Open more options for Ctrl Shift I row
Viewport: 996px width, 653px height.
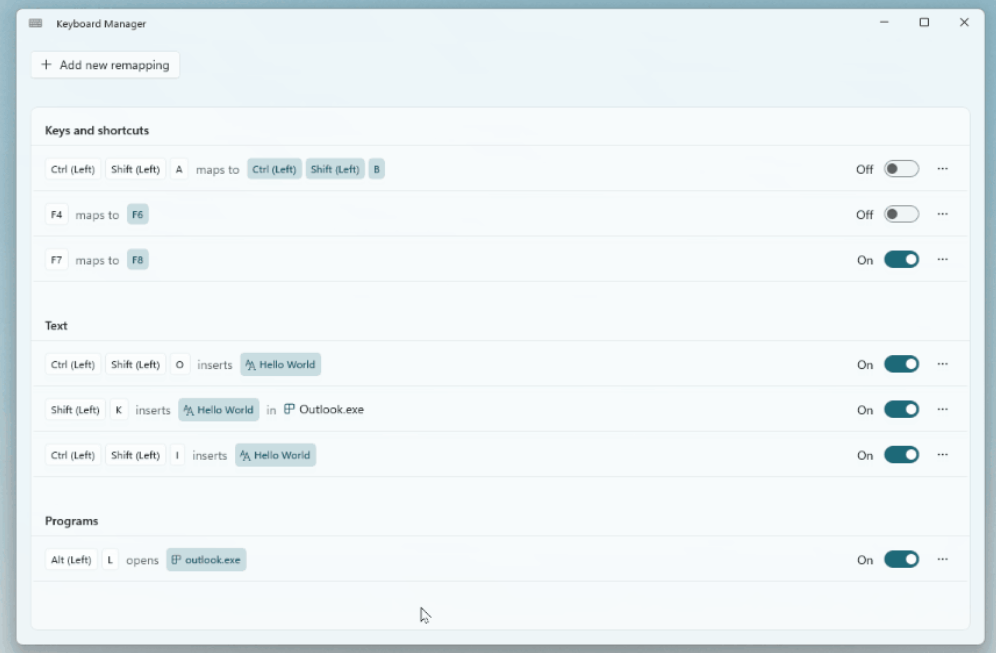(x=943, y=455)
